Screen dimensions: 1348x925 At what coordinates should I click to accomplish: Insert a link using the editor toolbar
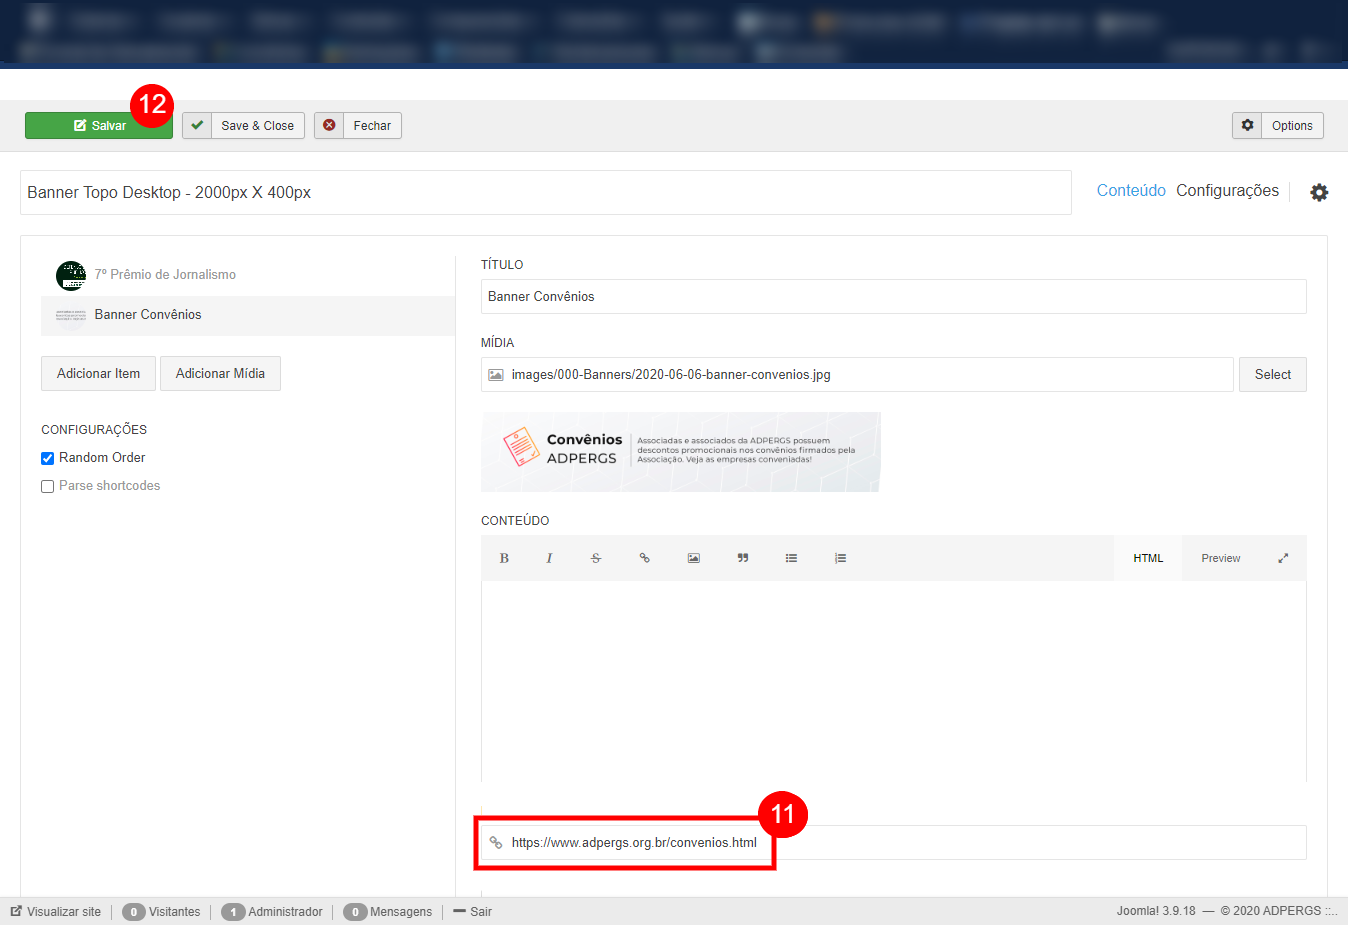tap(645, 558)
